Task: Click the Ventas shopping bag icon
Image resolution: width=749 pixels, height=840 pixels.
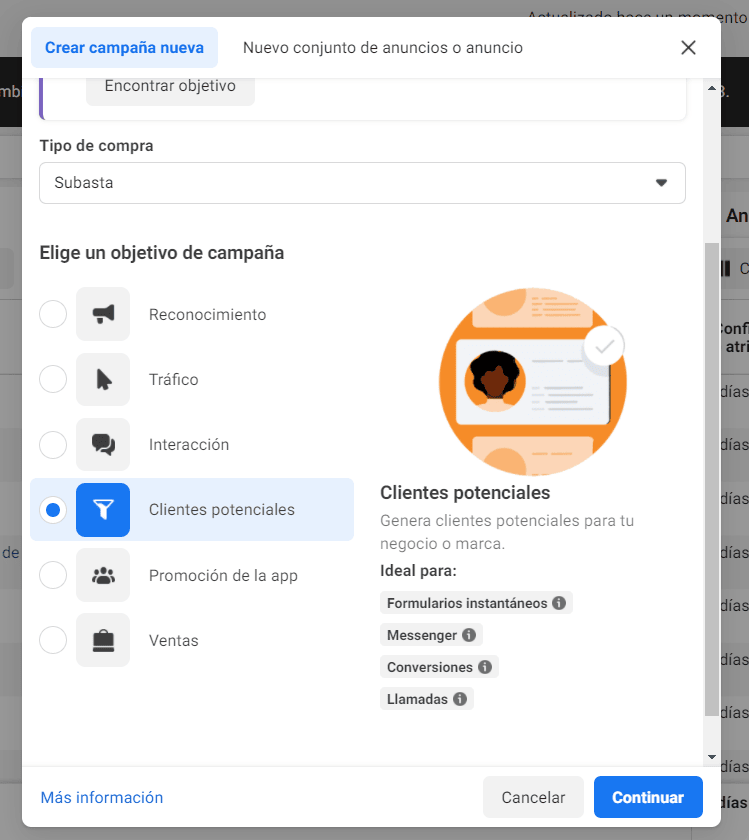Action: pyautogui.click(x=103, y=640)
